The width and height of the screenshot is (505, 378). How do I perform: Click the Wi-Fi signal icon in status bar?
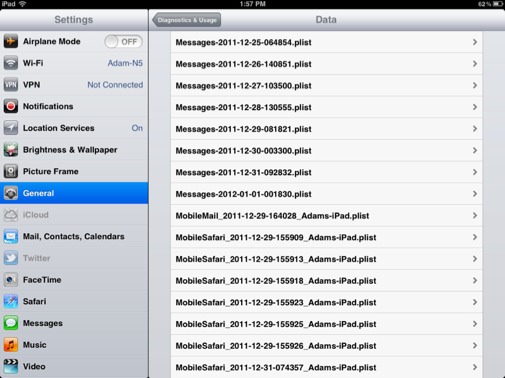click(23, 4)
